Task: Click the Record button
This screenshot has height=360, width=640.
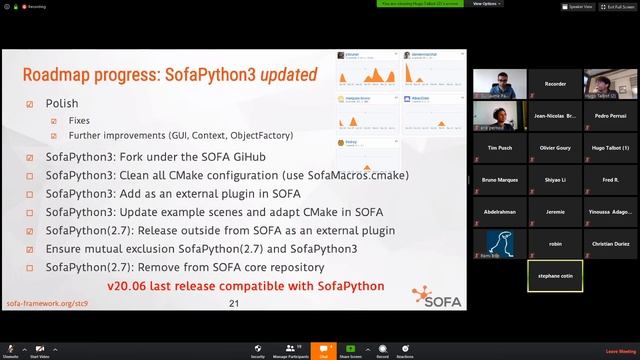Action: point(382,351)
